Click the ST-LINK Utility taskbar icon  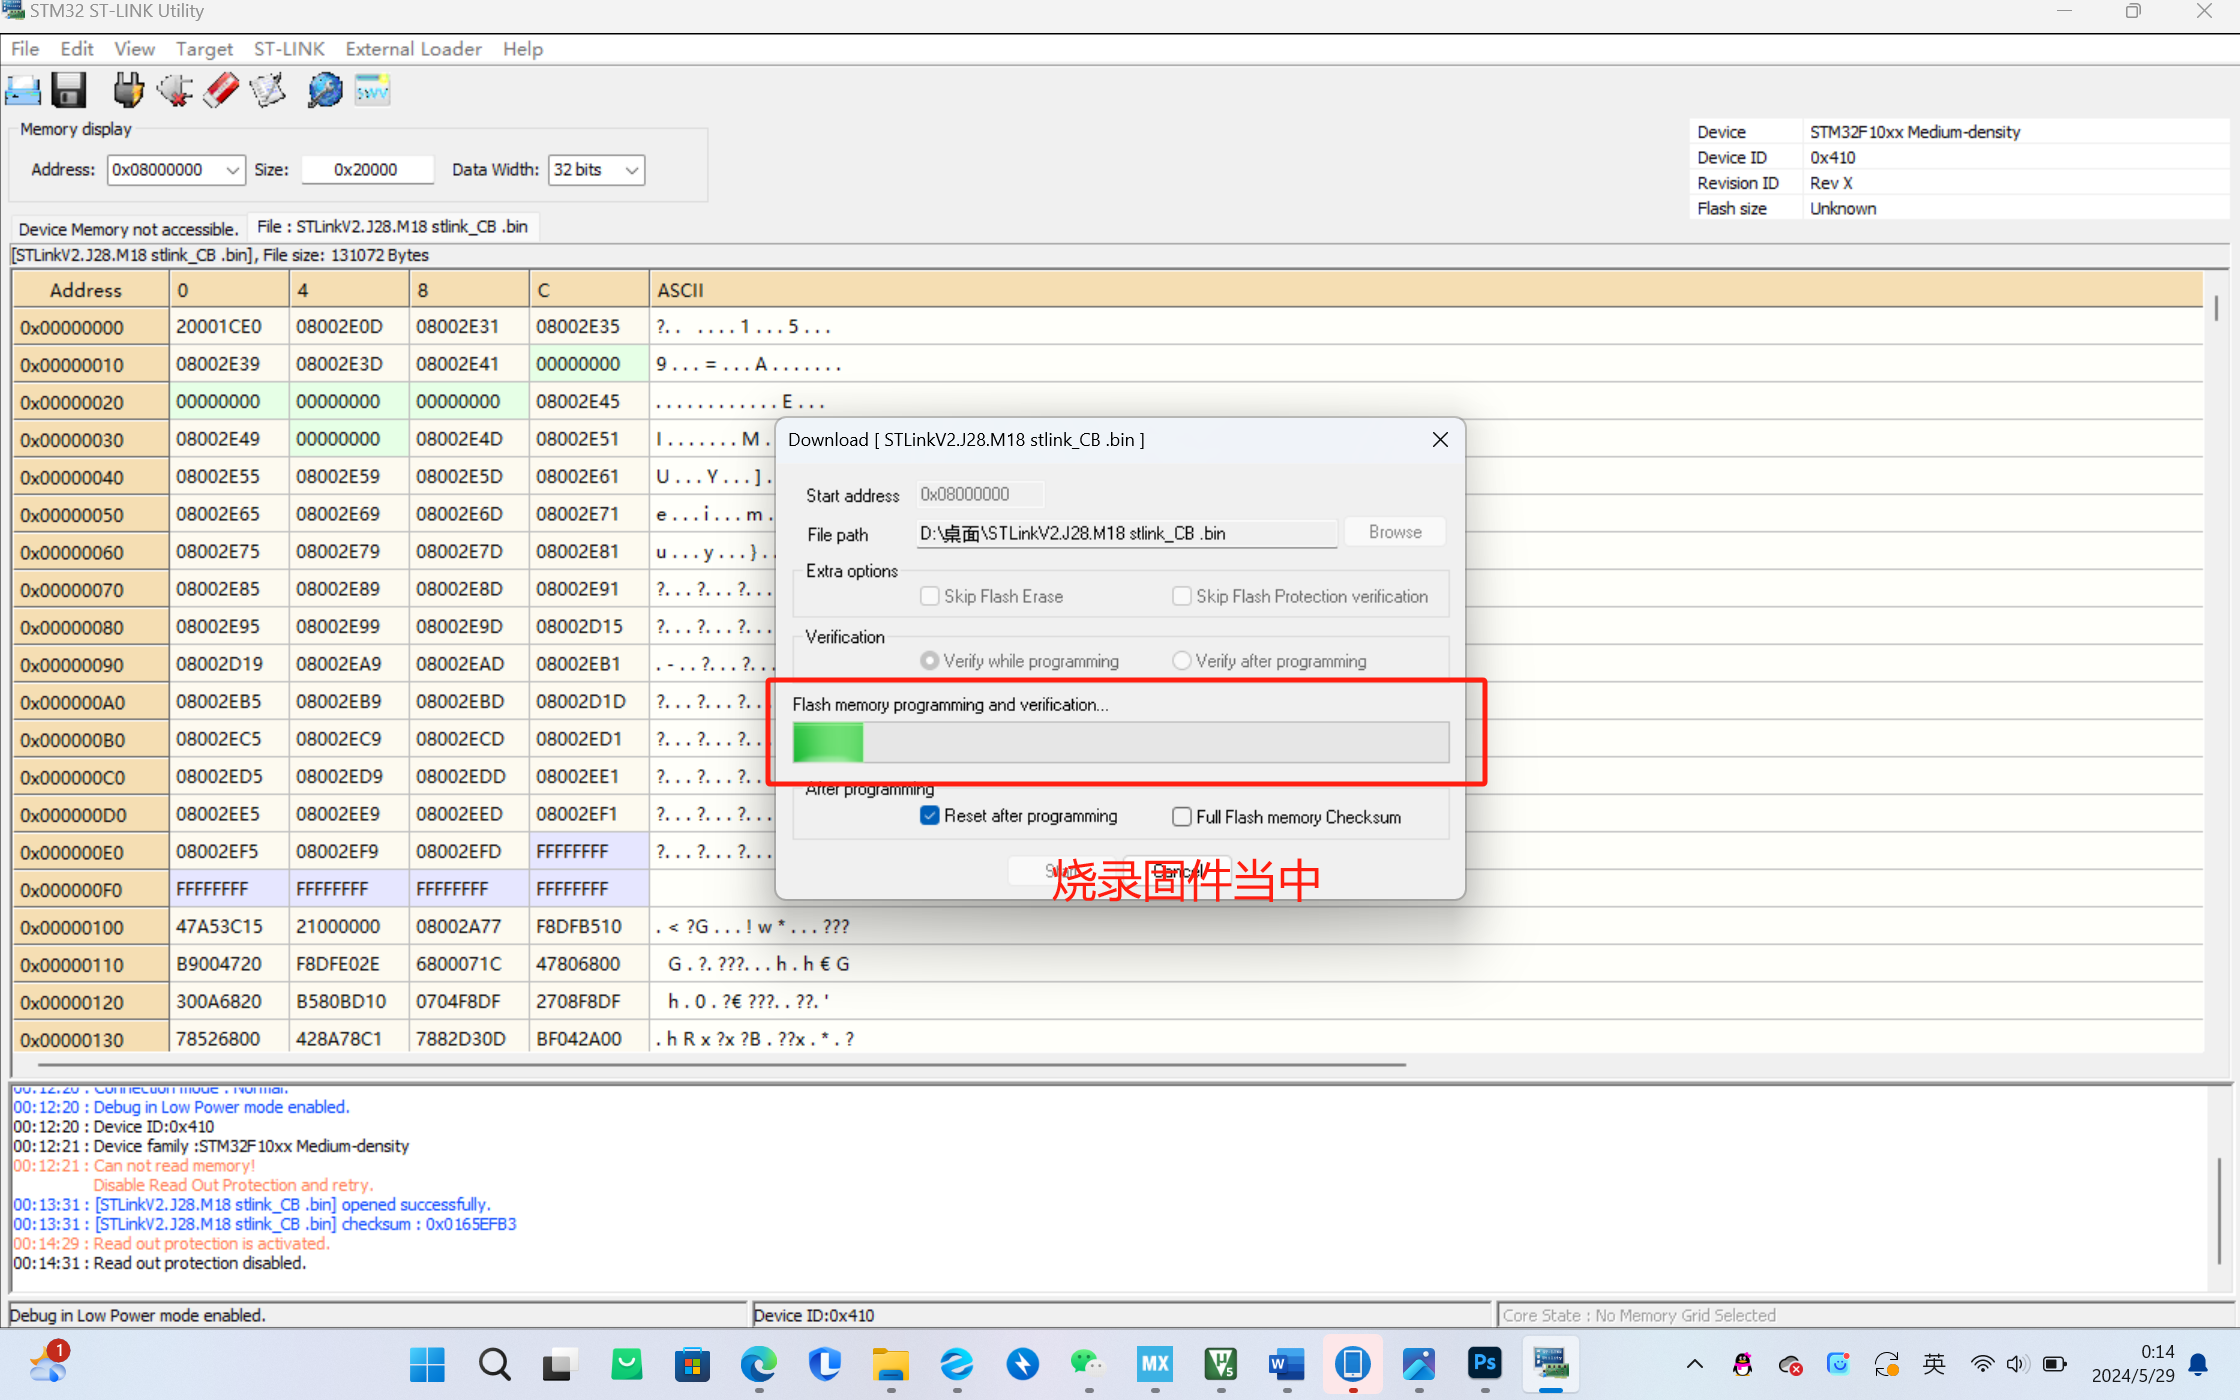1550,1364
